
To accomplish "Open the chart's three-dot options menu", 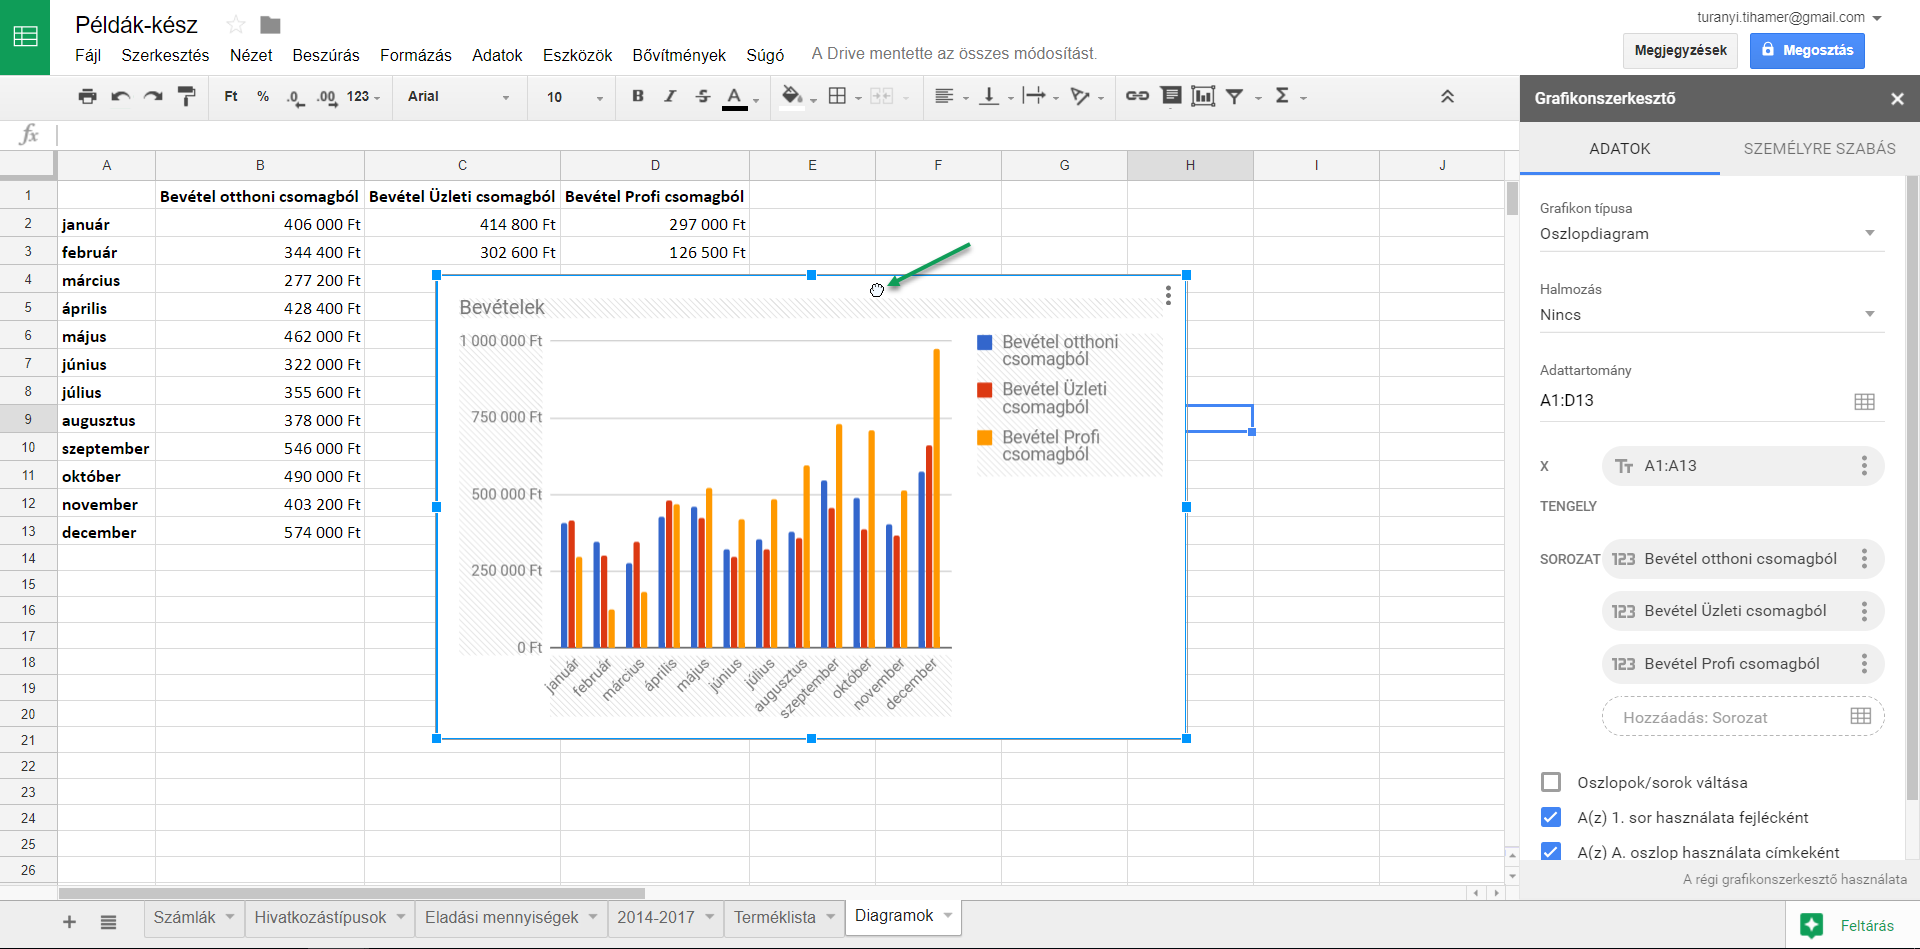I will tap(1168, 295).
